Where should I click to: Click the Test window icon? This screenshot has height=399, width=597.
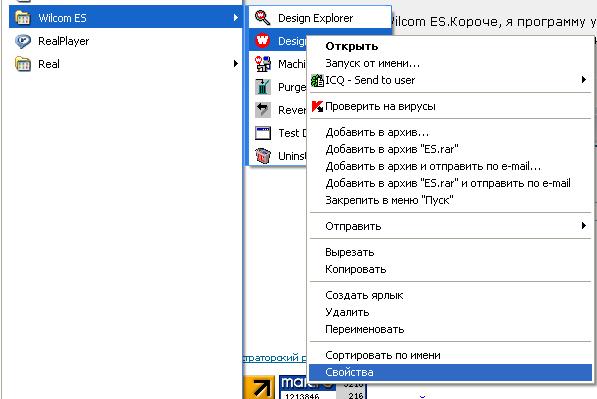(262, 133)
